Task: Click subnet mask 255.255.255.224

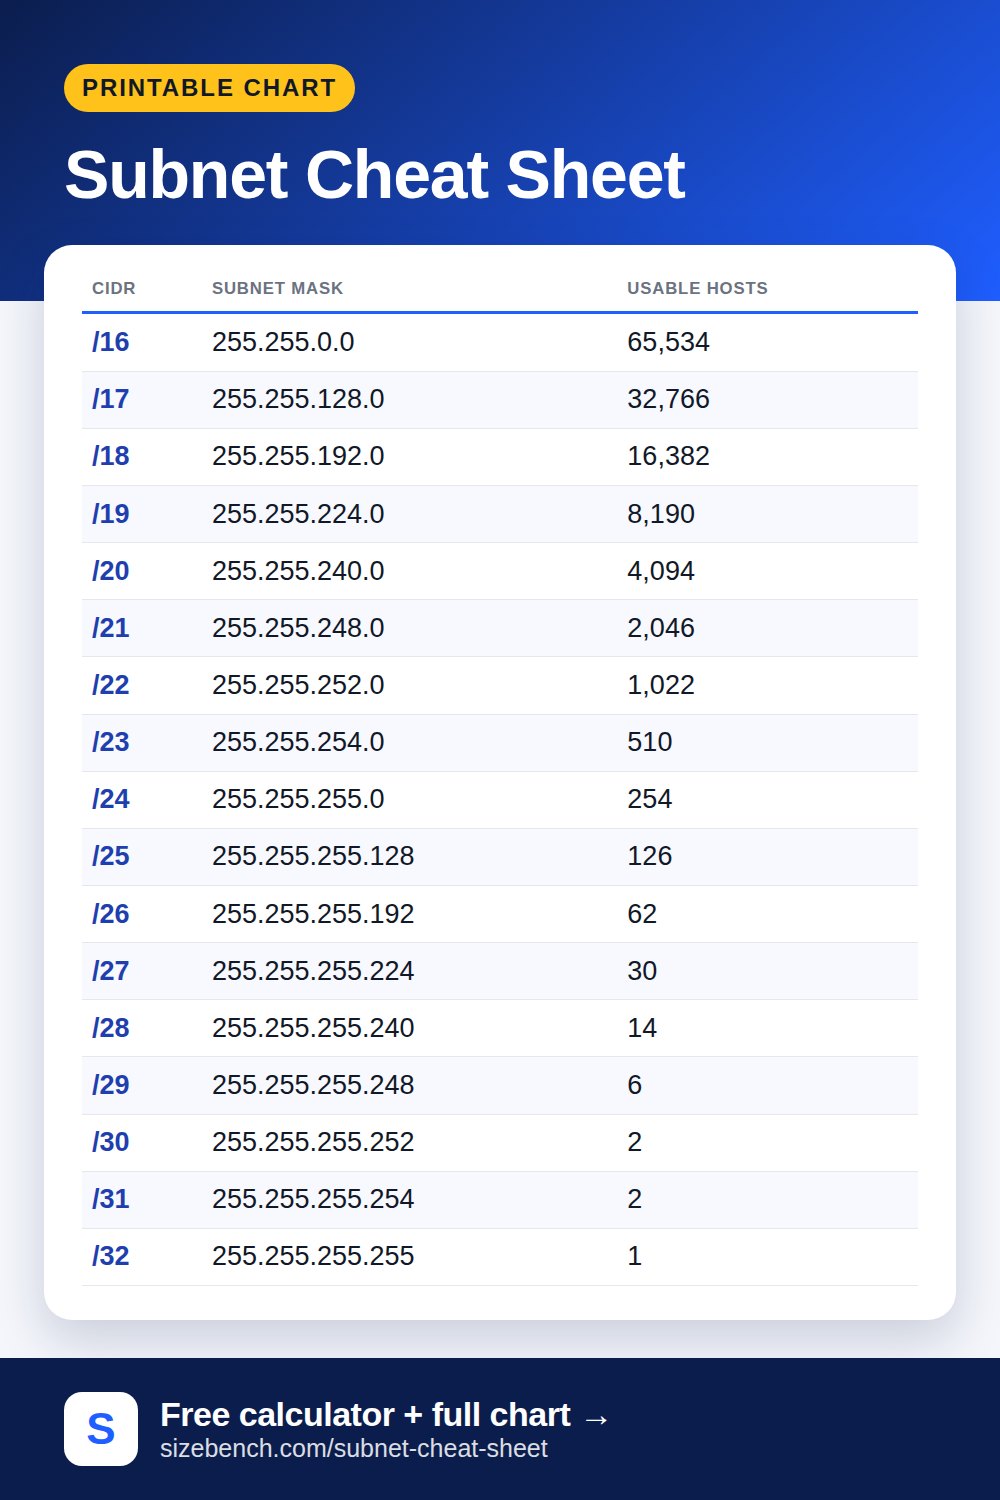Action: coord(313,971)
